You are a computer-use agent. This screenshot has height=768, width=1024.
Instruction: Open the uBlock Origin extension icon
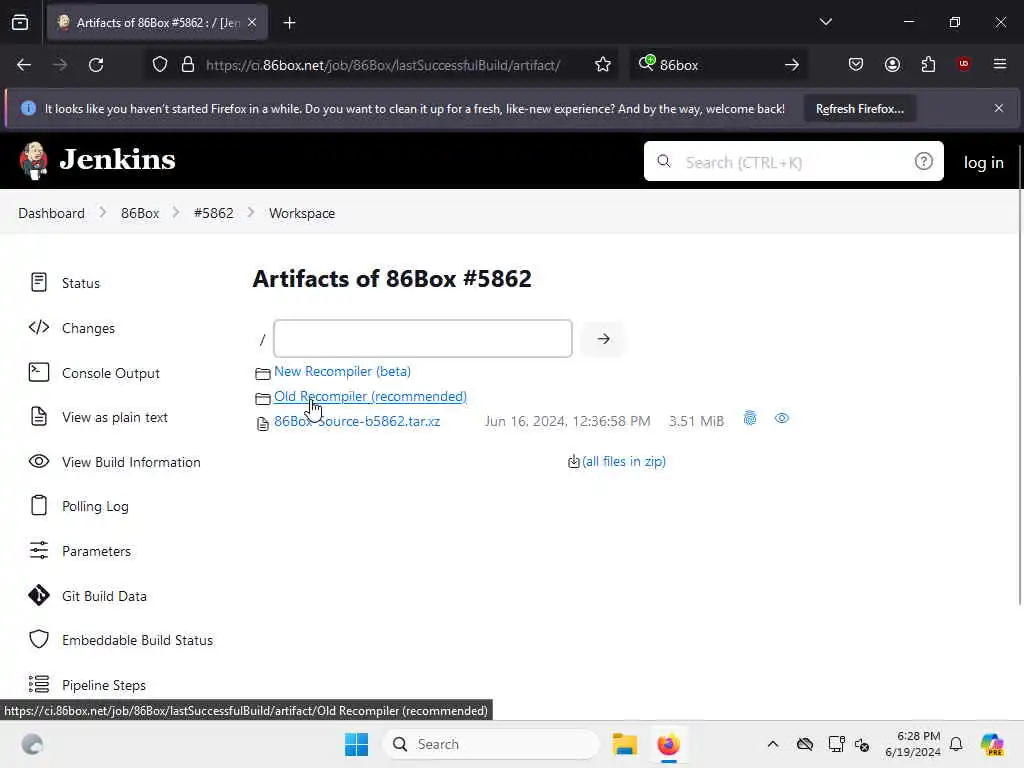click(x=963, y=64)
